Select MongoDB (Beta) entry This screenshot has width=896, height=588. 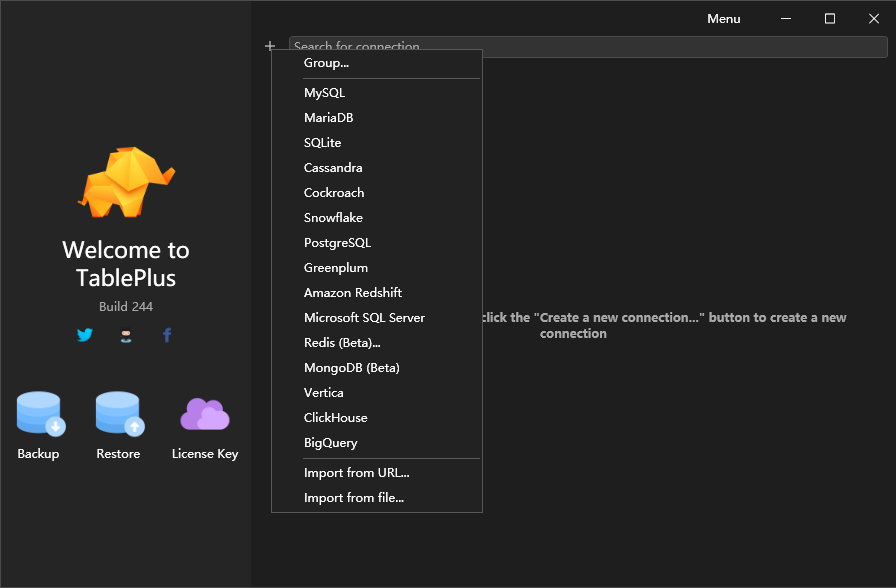[377, 368]
